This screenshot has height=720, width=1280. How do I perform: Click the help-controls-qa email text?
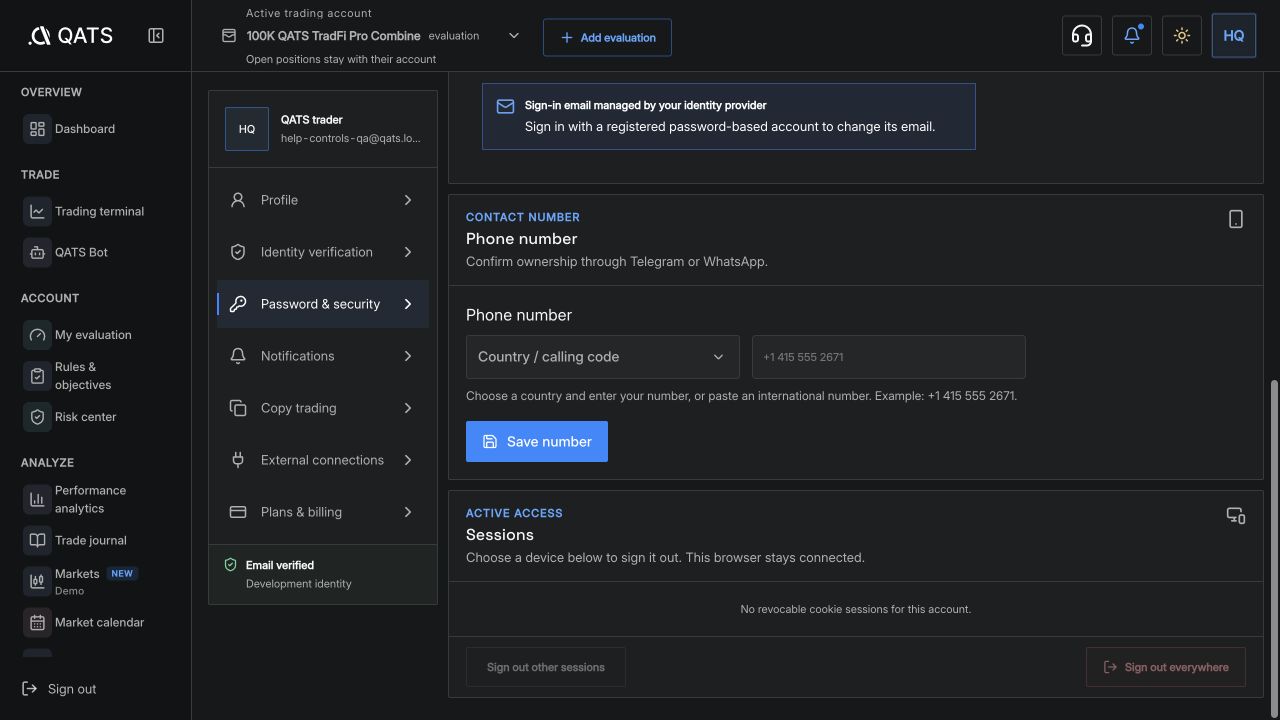click(351, 139)
